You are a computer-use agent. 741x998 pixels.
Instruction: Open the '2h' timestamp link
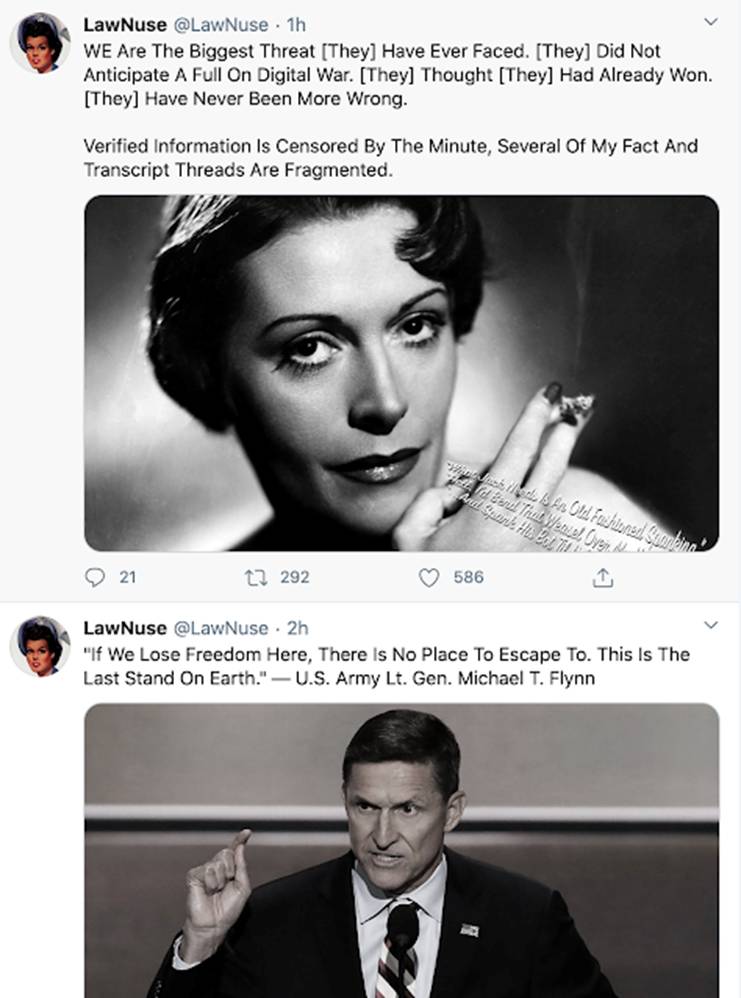click(297, 628)
